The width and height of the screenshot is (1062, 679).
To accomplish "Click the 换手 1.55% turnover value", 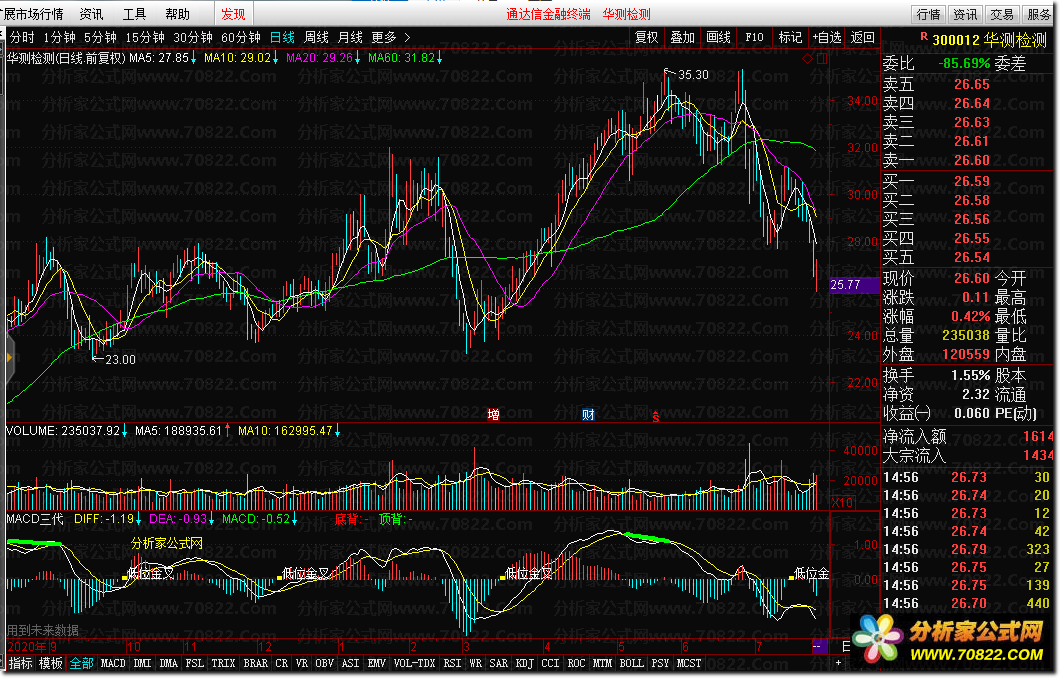I will (x=971, y=375).
